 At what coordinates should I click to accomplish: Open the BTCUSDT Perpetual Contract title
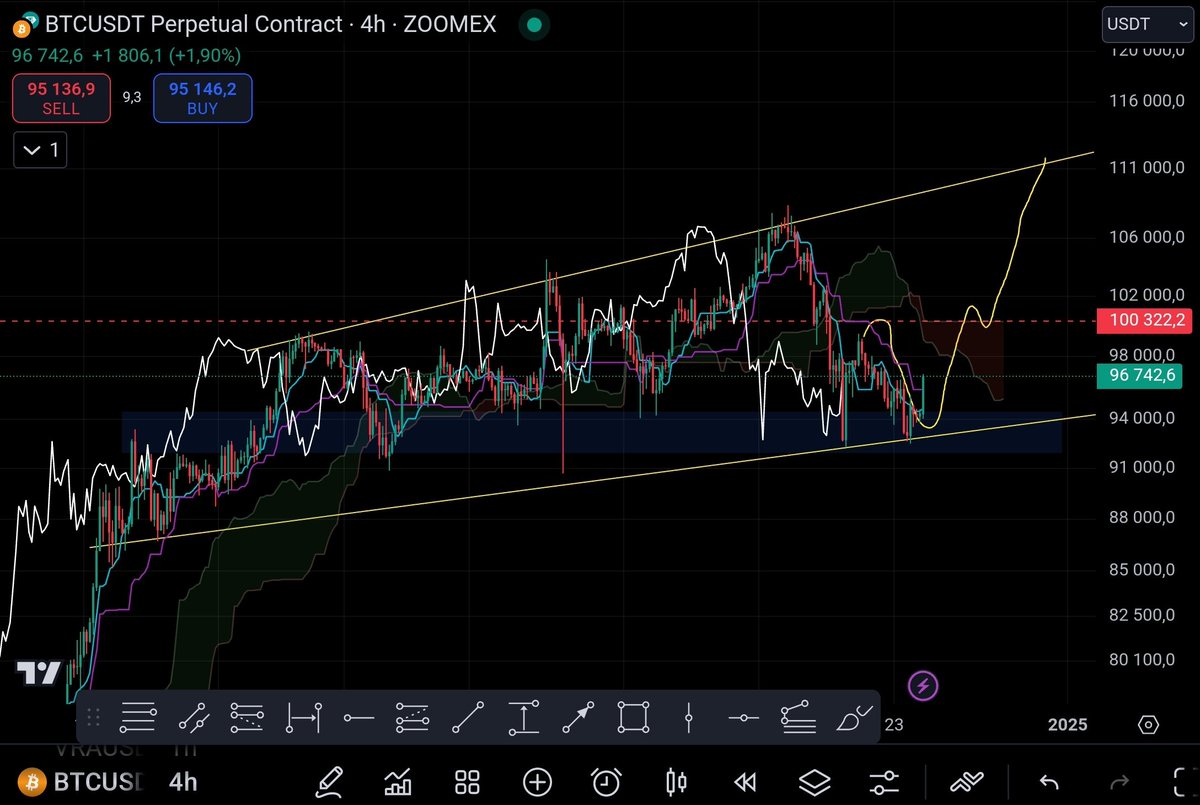[270, 24]
